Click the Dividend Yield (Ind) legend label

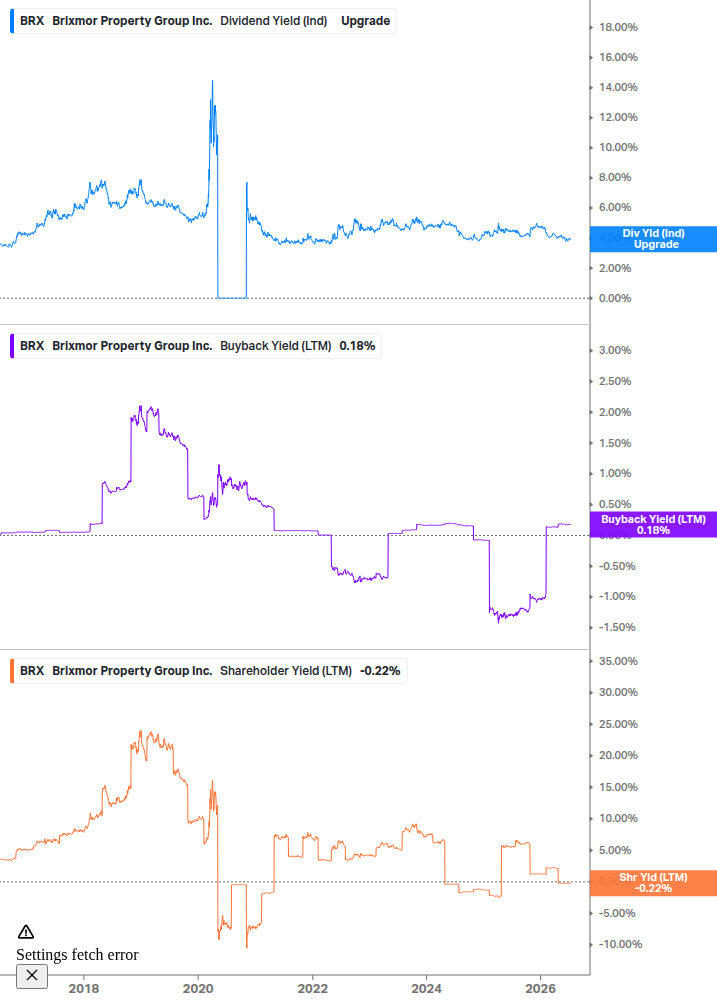tap(274, 21)
